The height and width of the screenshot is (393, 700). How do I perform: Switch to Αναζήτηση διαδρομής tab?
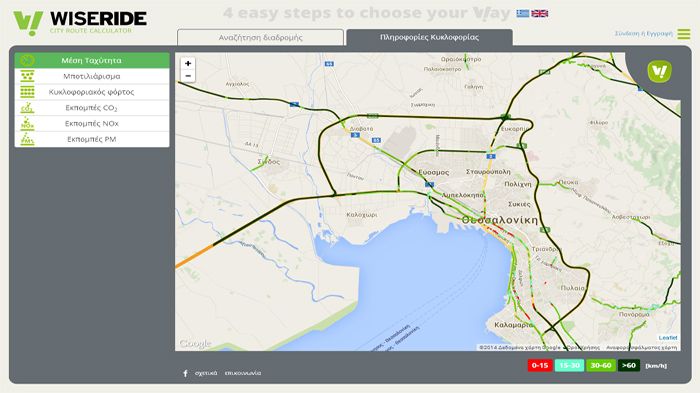coord(260,38)
